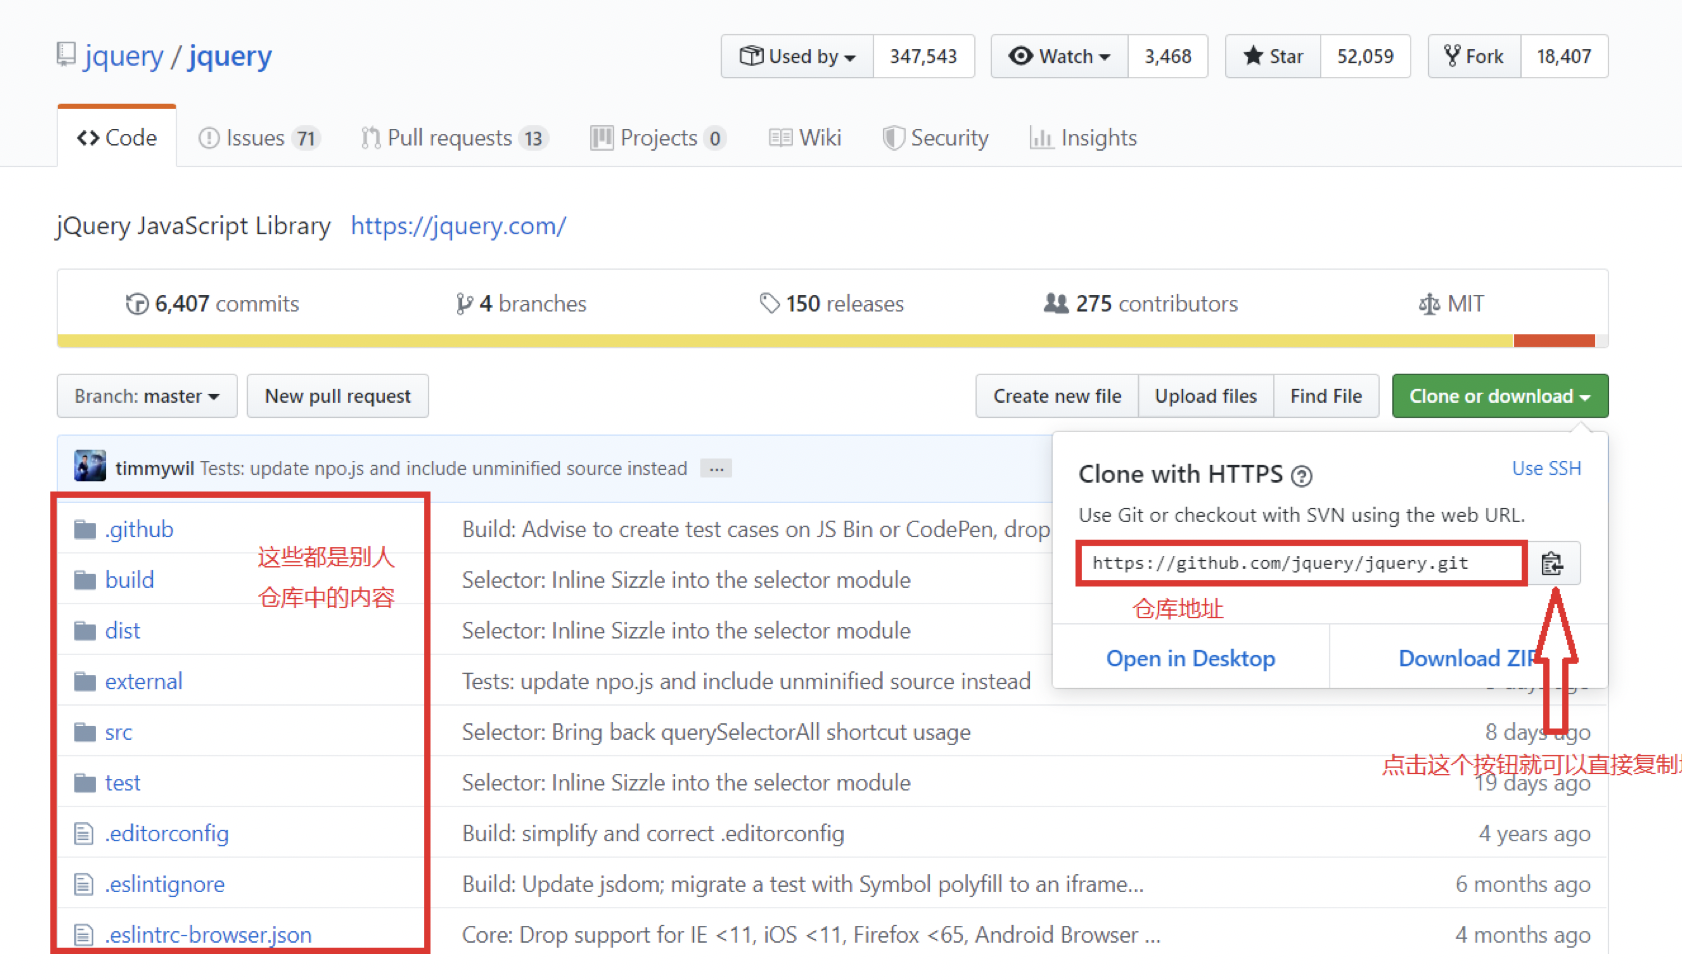View the 52,059 stargazers count
Screen dimensions: 1682x980
tap(1365, 57)
